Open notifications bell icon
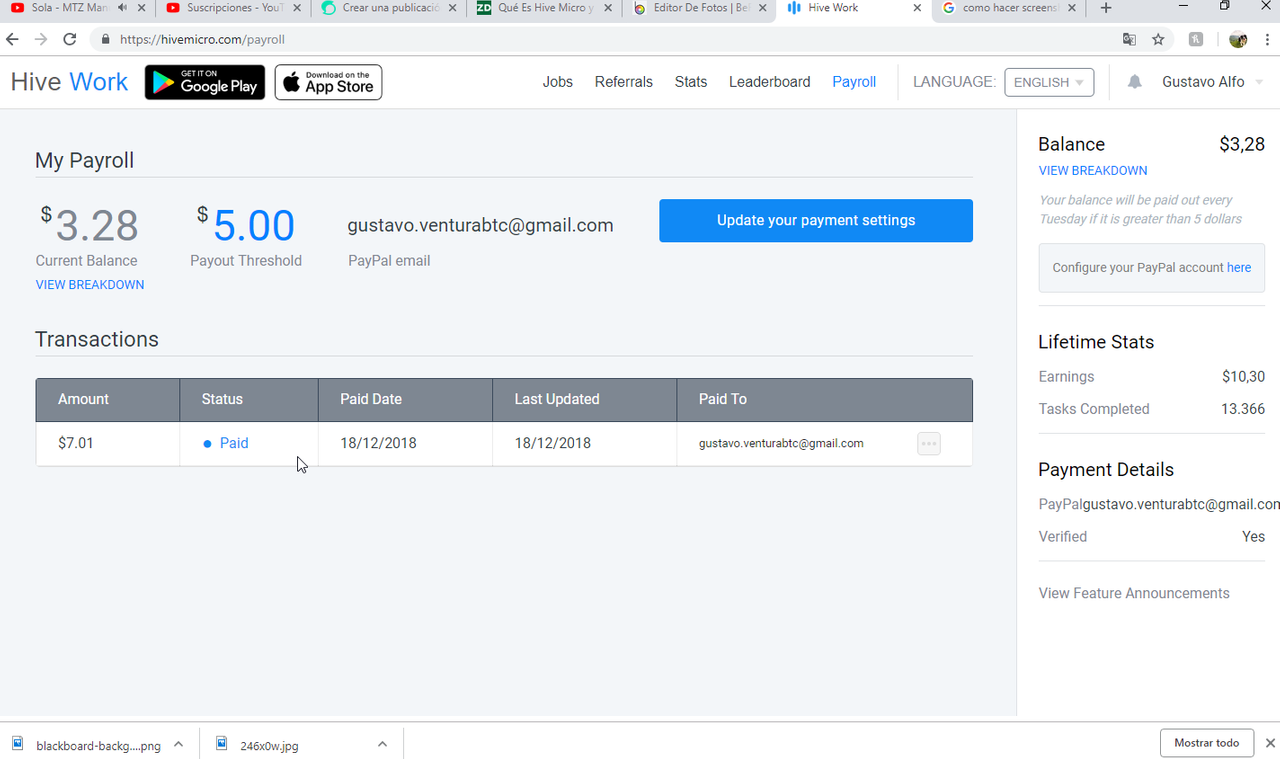Viewport: 1280px width, 759px height. click(x=1135, y=82)
